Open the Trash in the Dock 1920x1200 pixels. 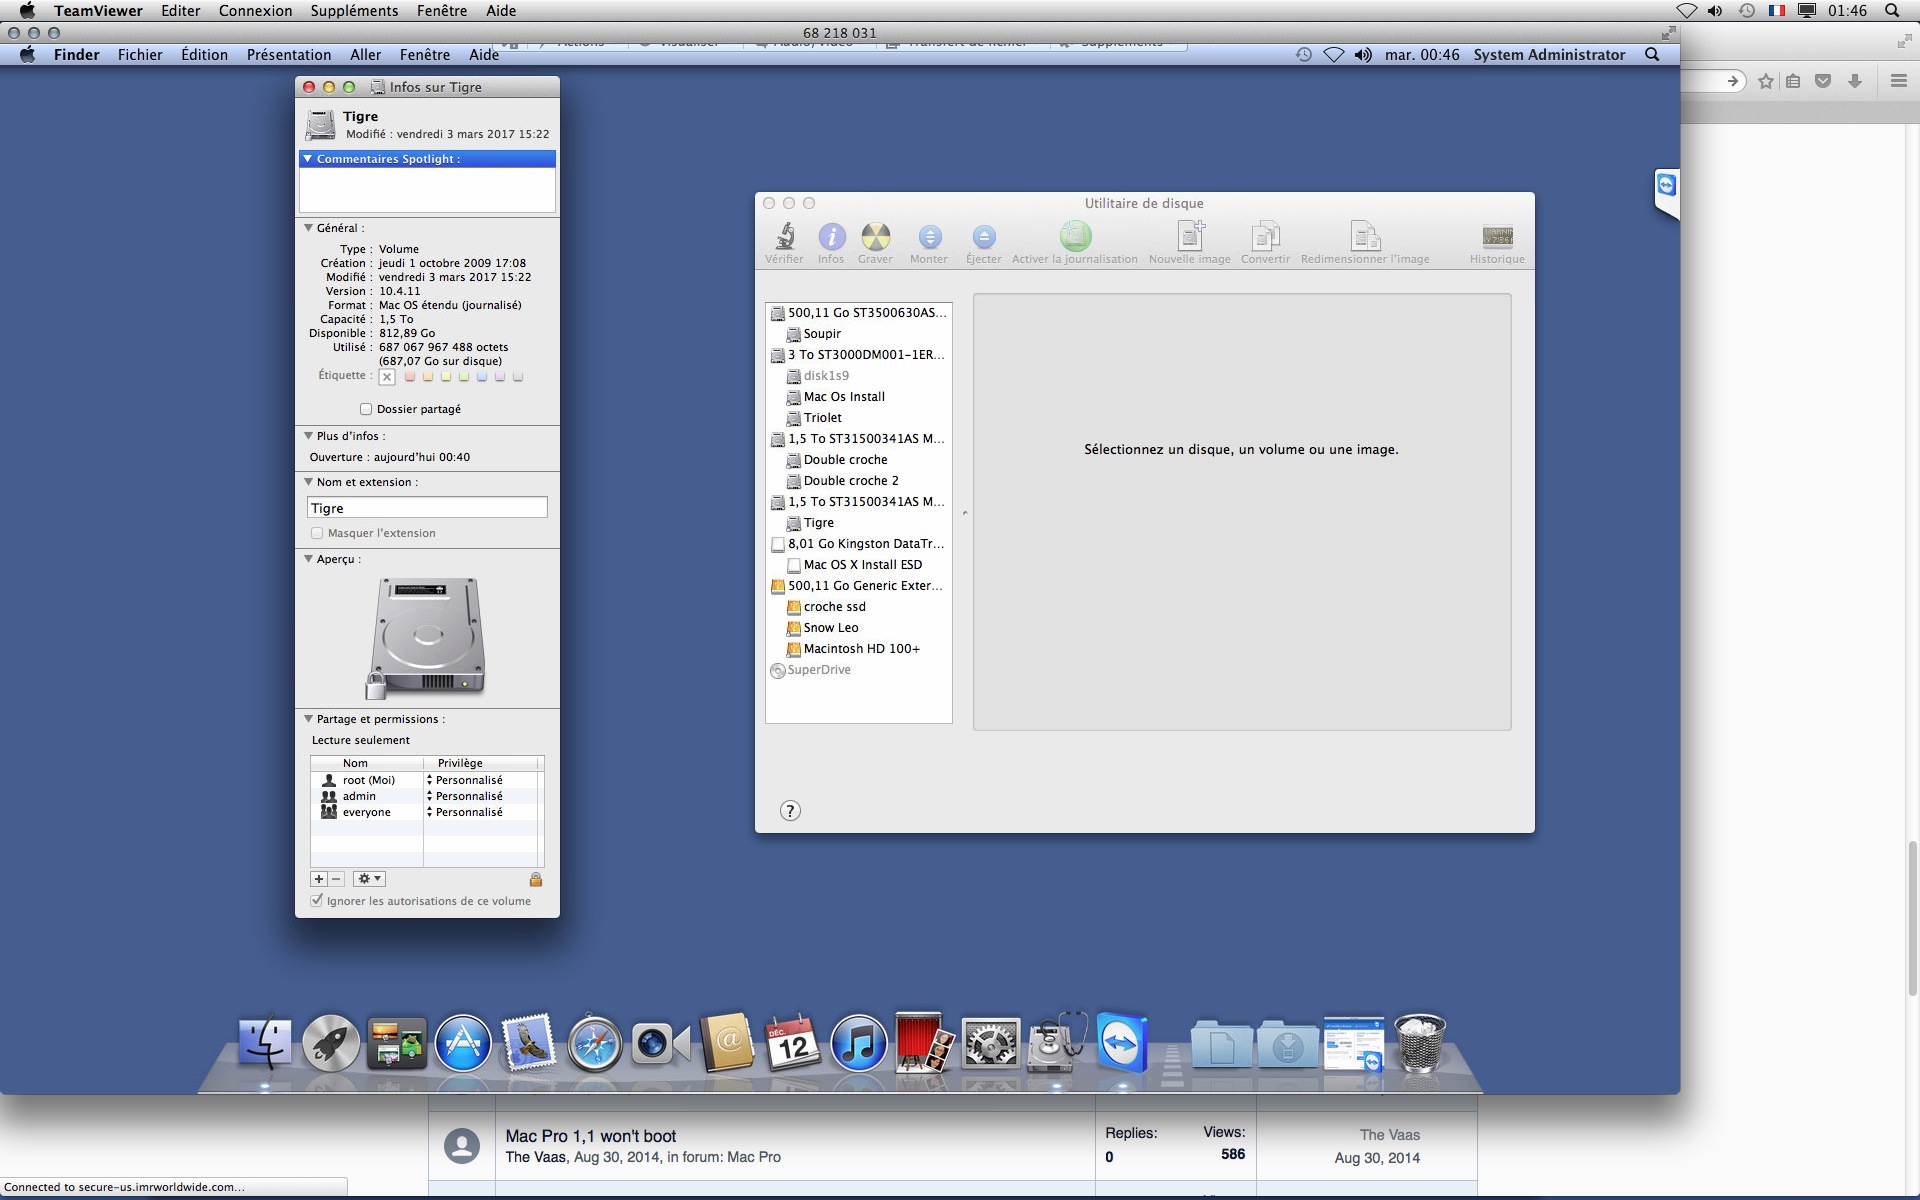(x=1420, y=1043)
